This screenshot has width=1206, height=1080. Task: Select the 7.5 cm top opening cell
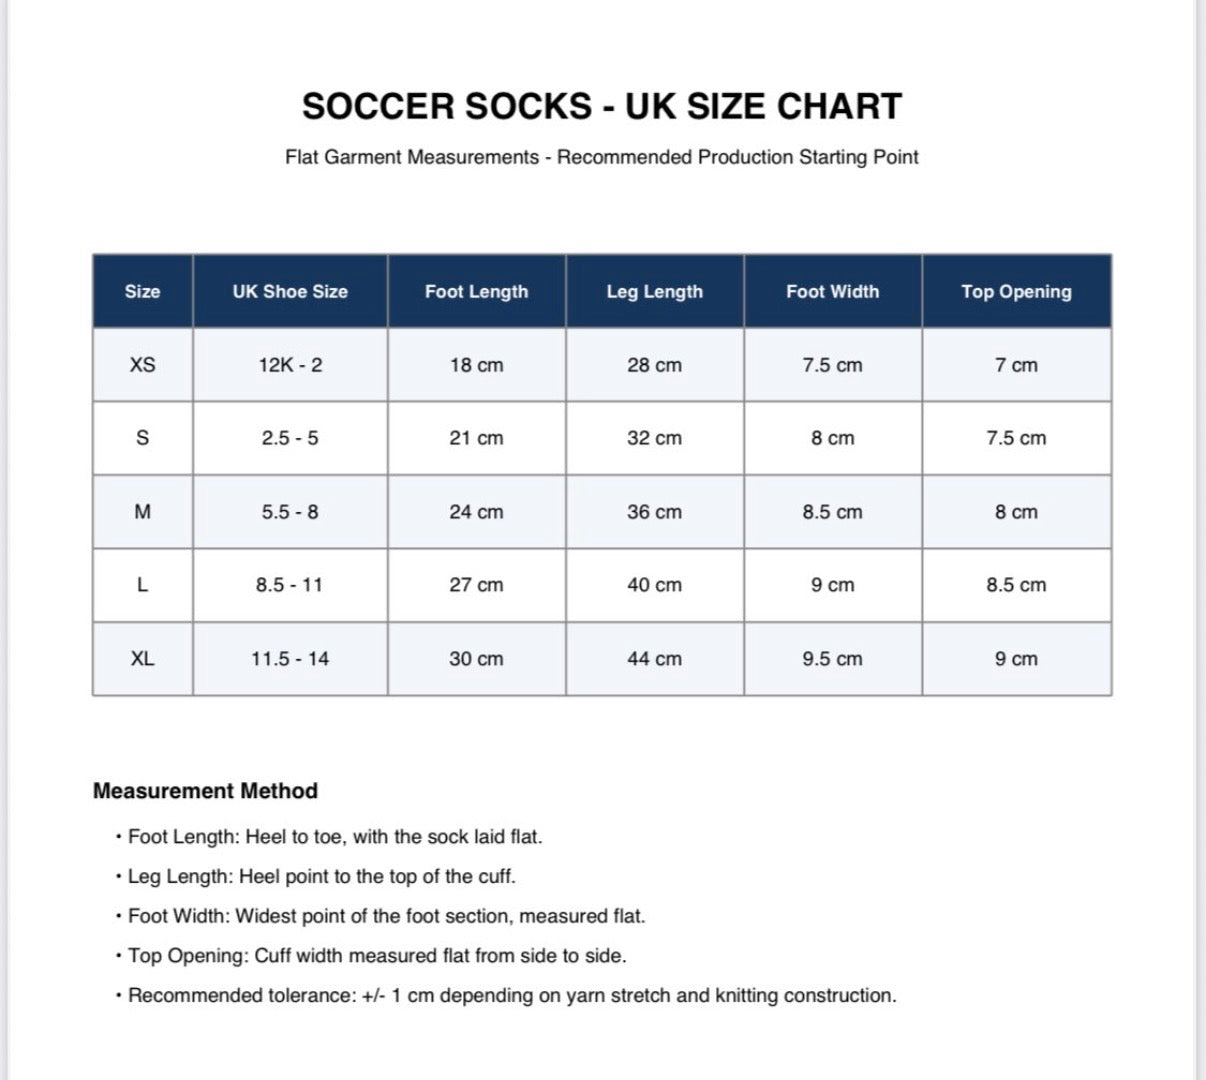pyautogui.click(x=1016, y=438)
